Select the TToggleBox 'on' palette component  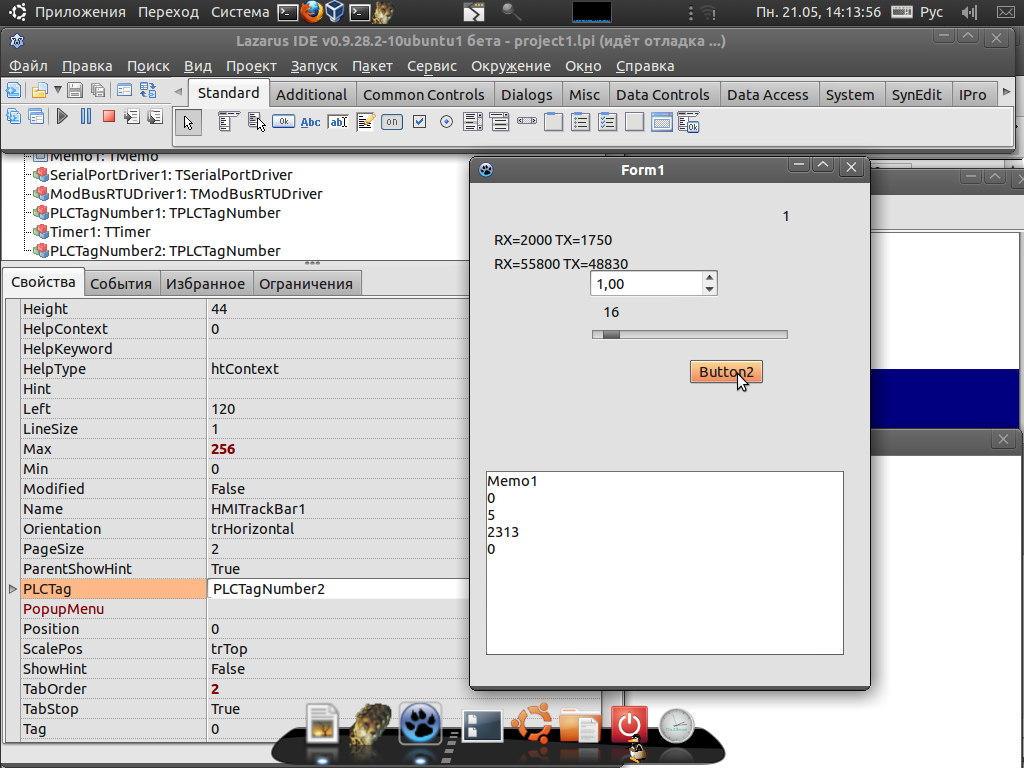(392, 122)
